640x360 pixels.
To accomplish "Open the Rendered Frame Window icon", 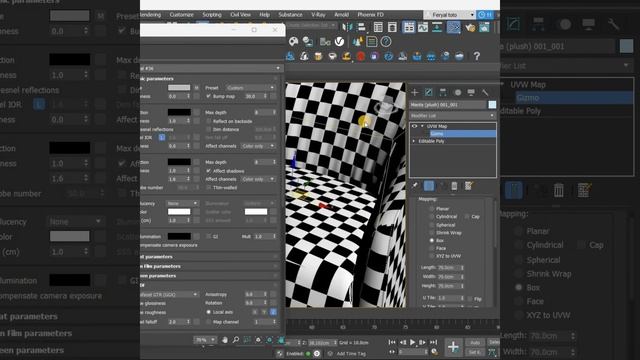I will click(x=484, y=27).
